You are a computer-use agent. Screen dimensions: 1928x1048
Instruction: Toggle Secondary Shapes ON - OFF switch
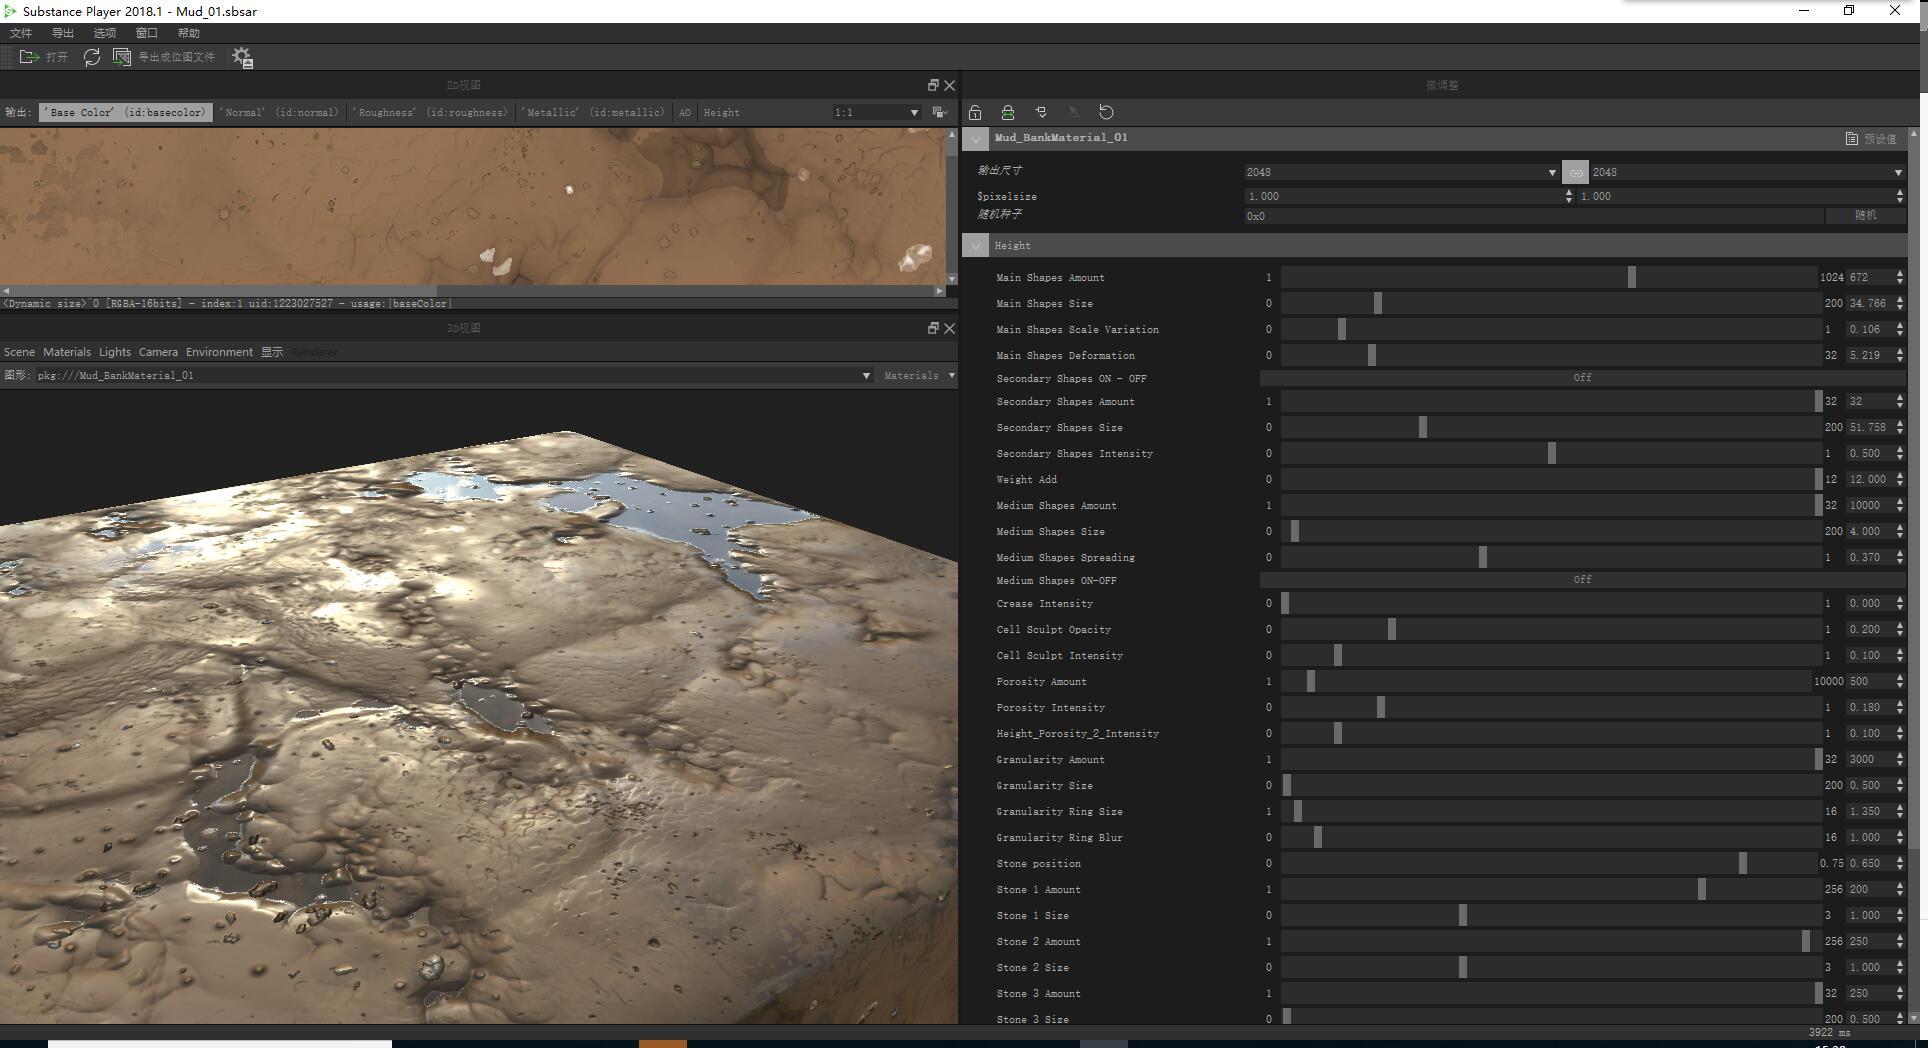[1581, 377]
